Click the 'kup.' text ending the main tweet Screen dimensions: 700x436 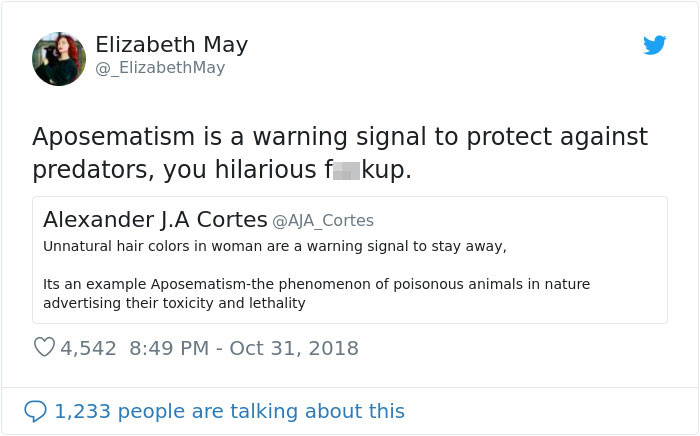click(x=386, y=171)
